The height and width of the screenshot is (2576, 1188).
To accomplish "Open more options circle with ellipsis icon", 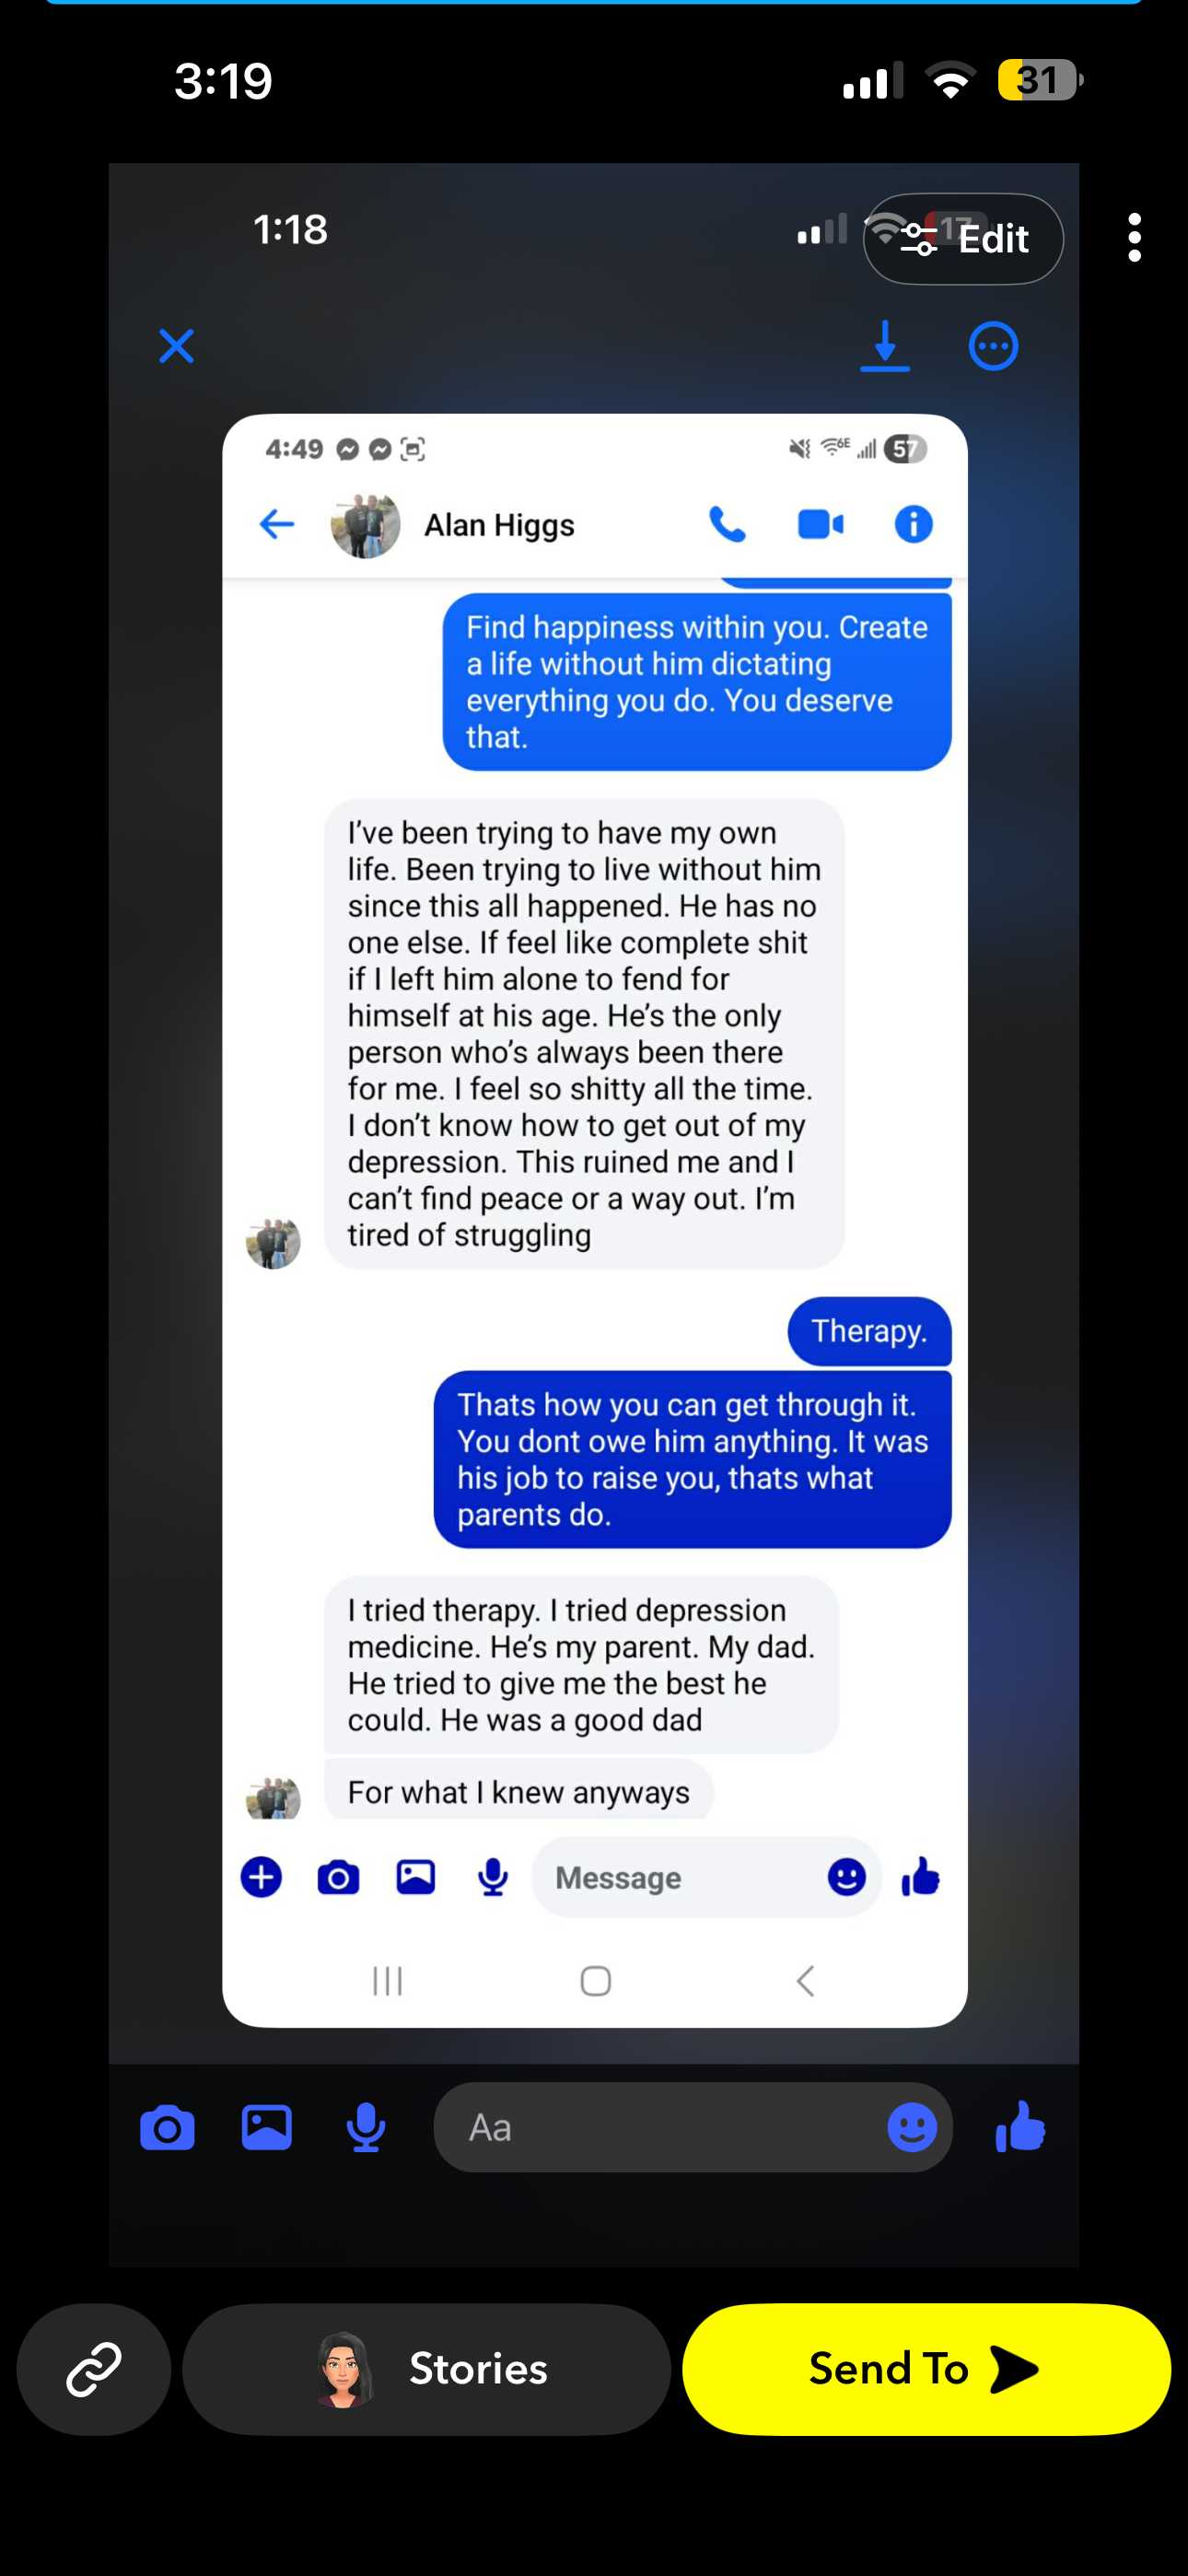I will 993,347.
